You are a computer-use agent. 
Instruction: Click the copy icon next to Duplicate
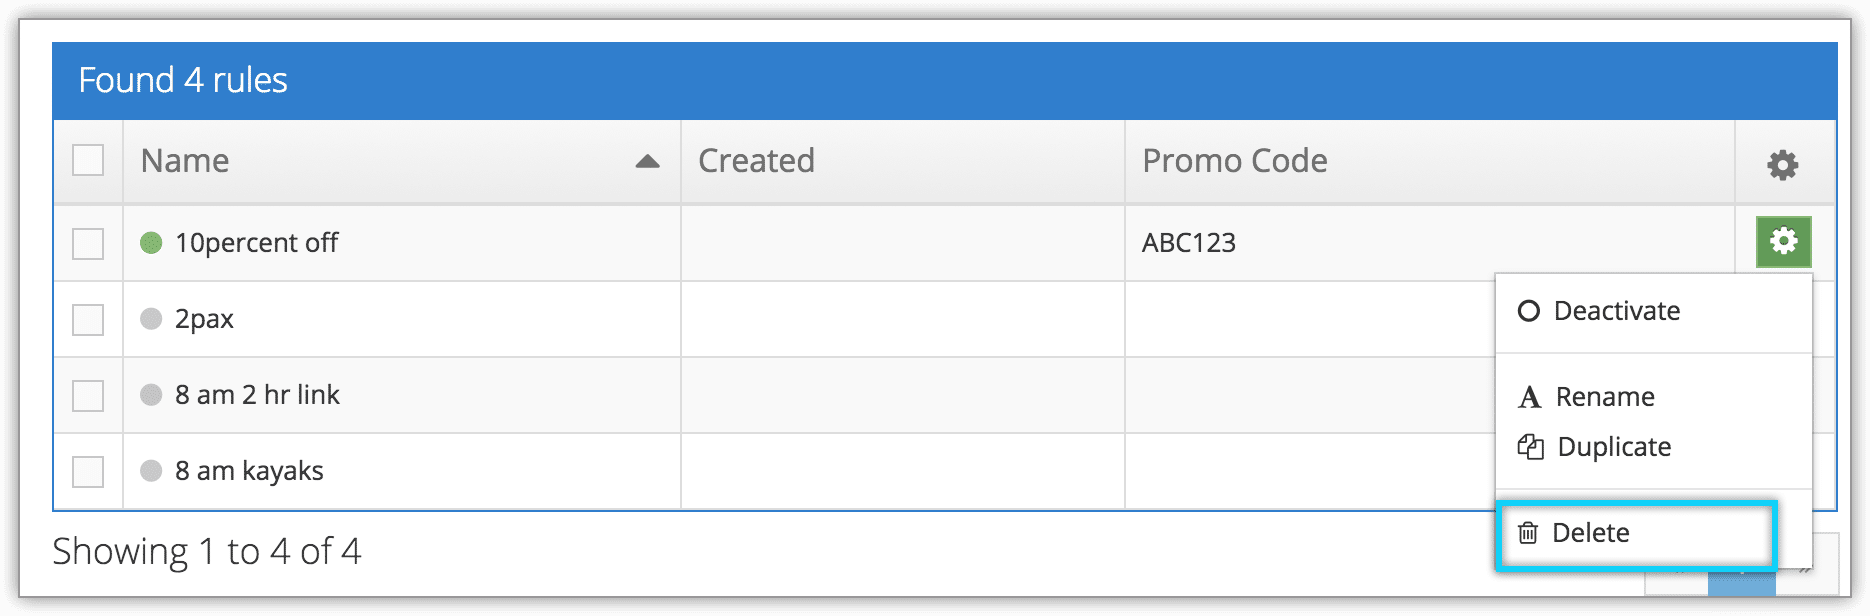coord(1530,447)
